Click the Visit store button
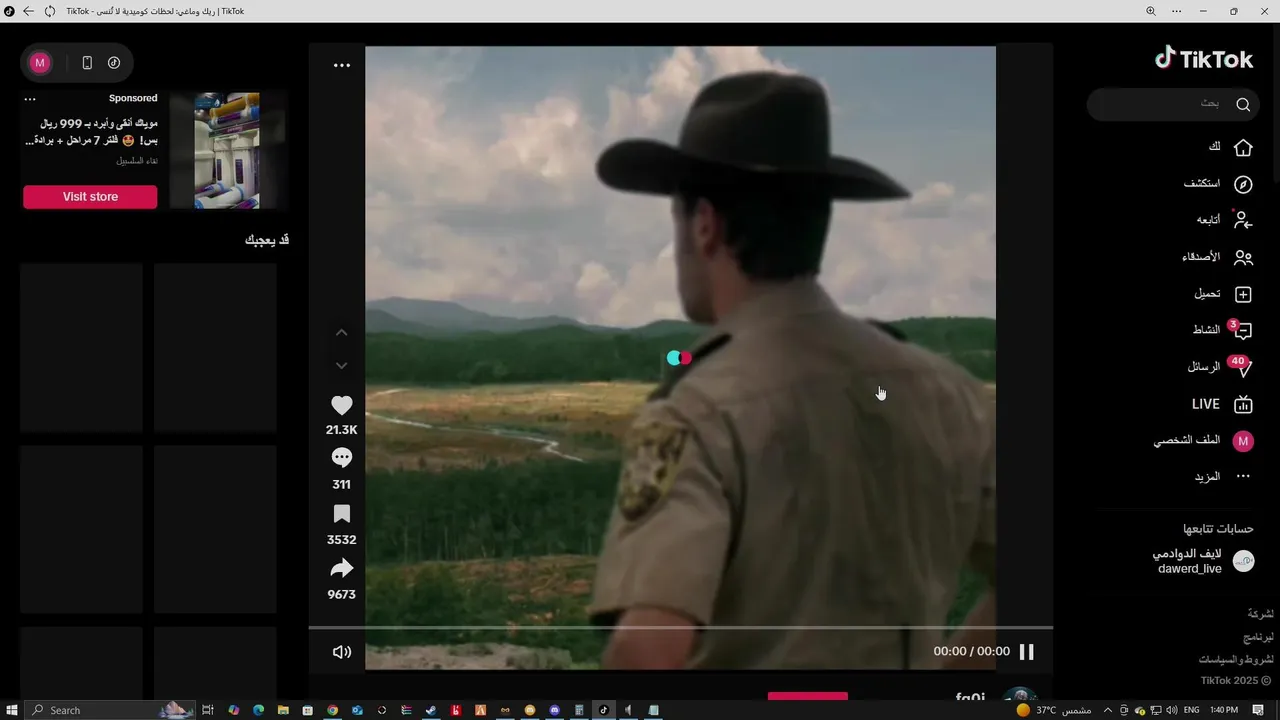This screenshot has width=1280, height=720. tap(90, 197)
